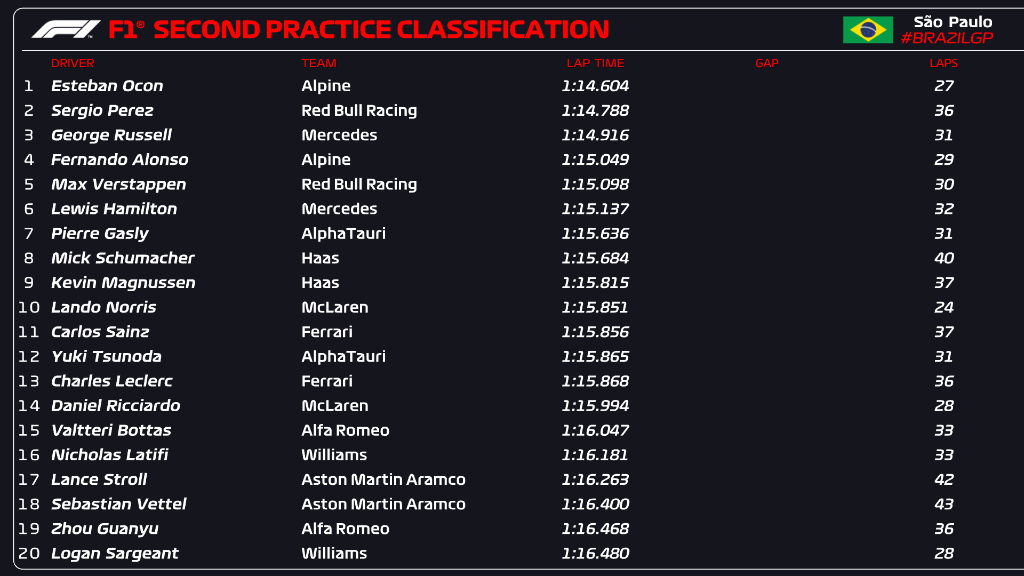Click Lance Stroll's Aston Martin Aramco team
The width and height of the screenshot is (1024, 576).
tap(383, 479)
